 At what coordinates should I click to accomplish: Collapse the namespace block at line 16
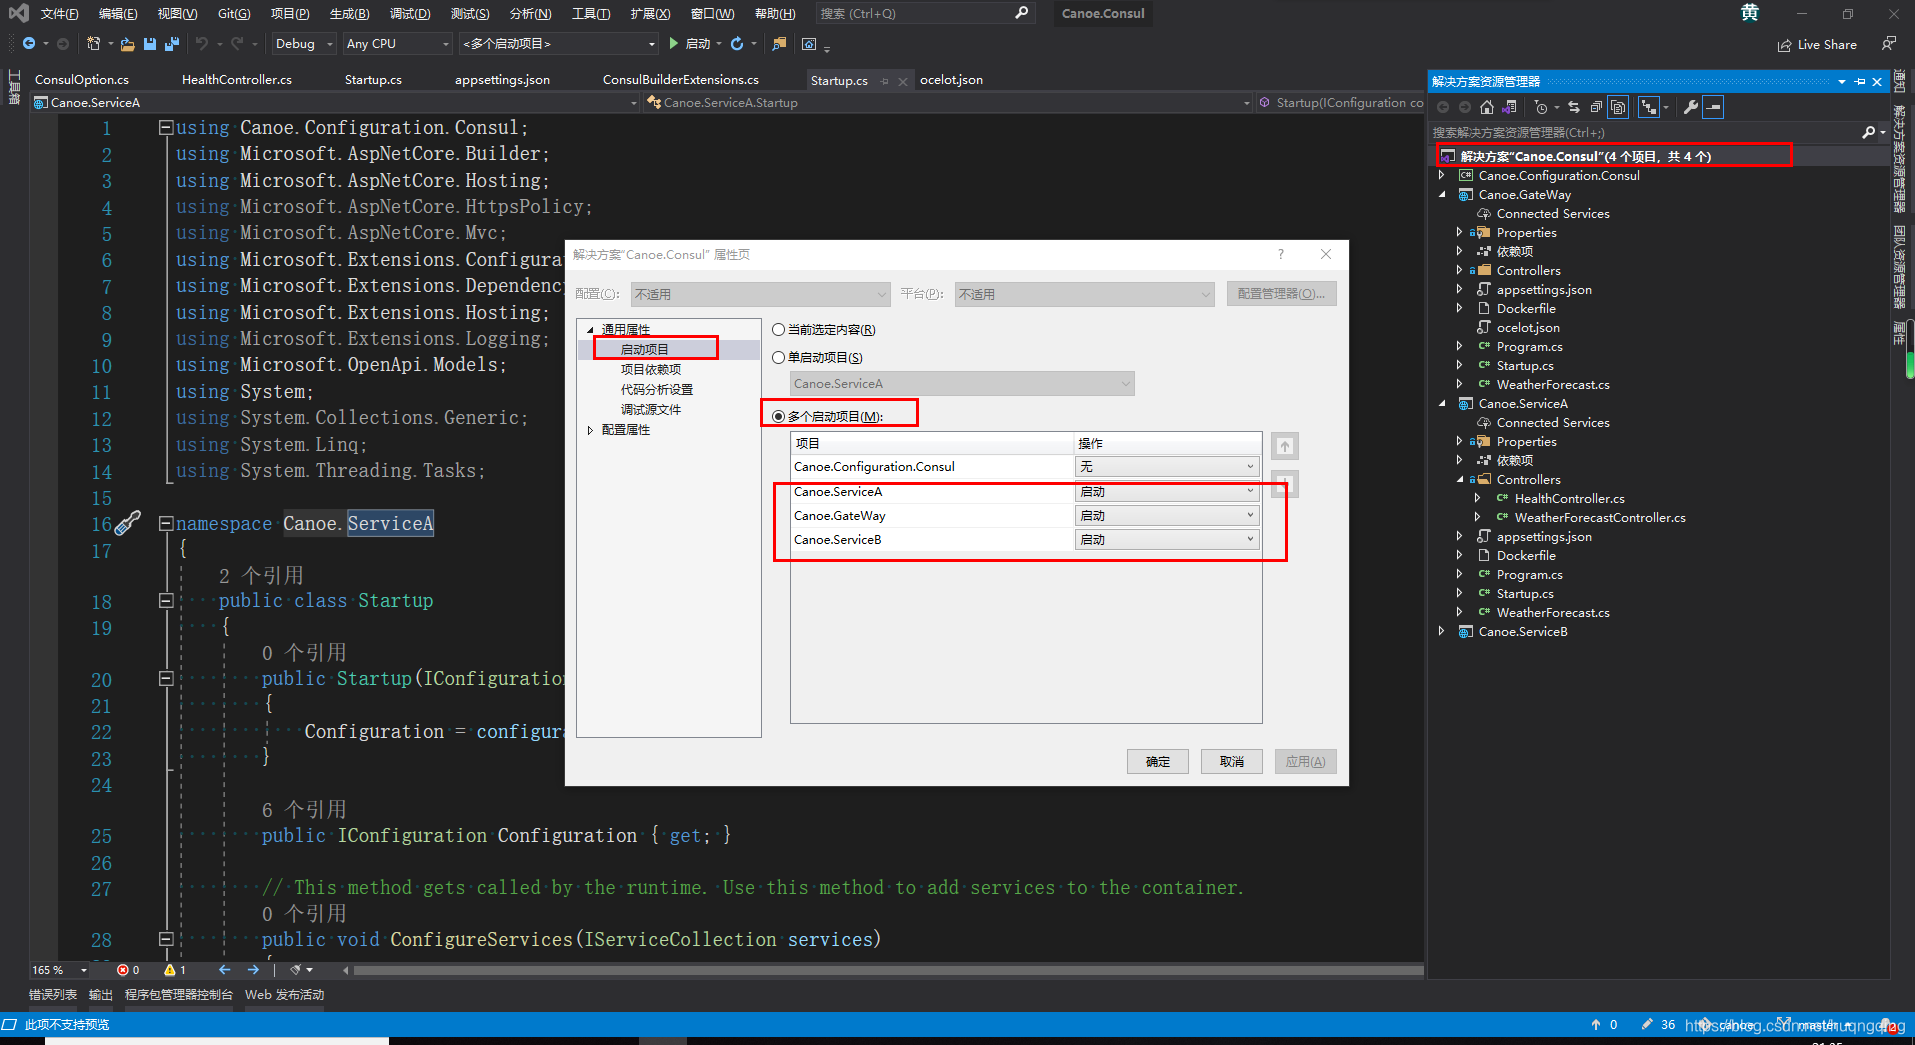pyautogui.click(x=166, y=523)
